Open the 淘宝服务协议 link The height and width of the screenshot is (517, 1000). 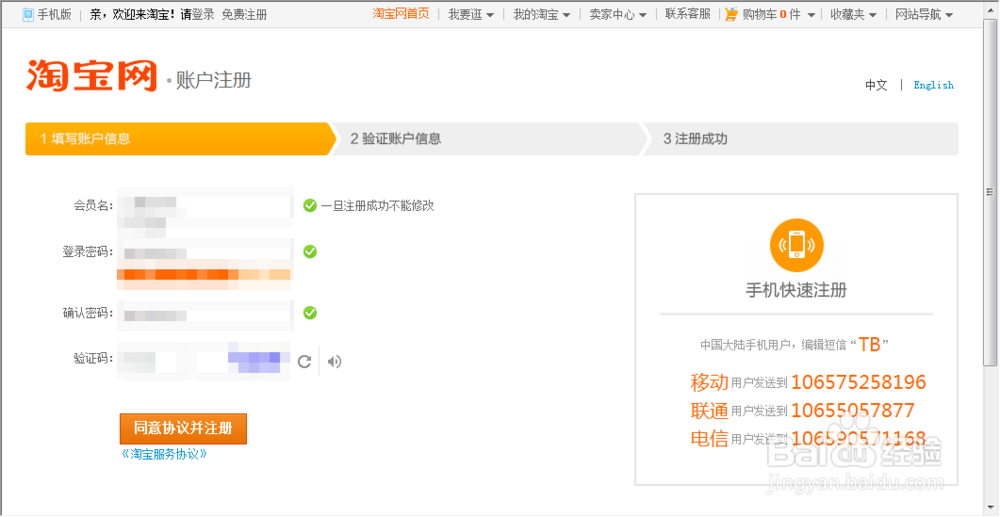164,454
